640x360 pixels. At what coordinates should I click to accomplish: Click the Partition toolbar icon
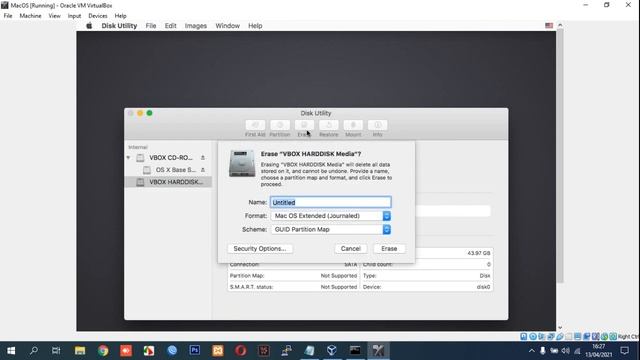pos(280,125)
